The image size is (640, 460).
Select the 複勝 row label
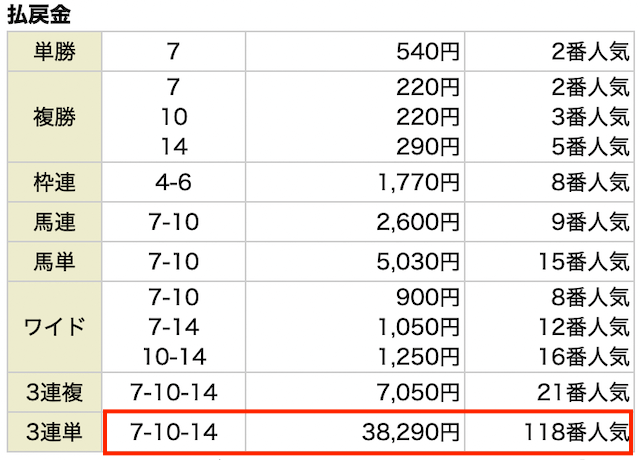pyautogui.click(x=54, y=117)
